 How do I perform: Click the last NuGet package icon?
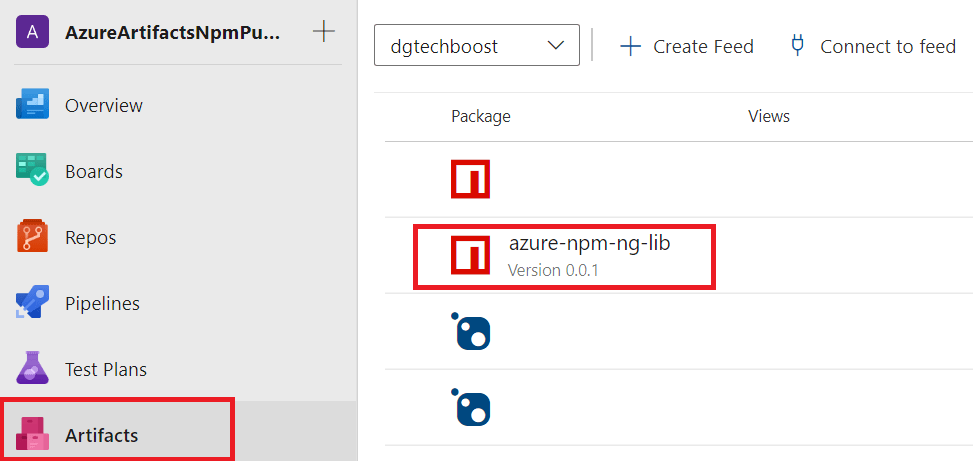(470, 407)
